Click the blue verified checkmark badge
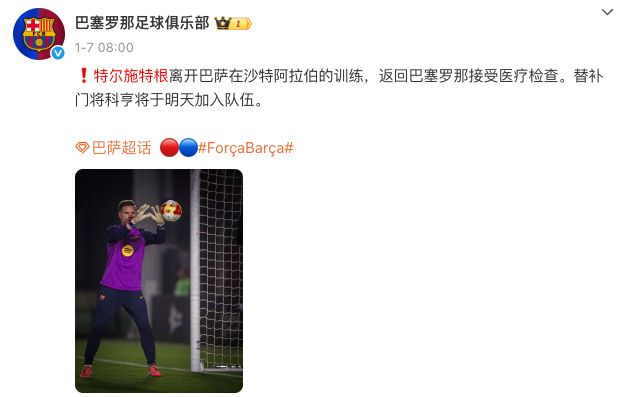The image size is (623, 397). coord(58,52)
